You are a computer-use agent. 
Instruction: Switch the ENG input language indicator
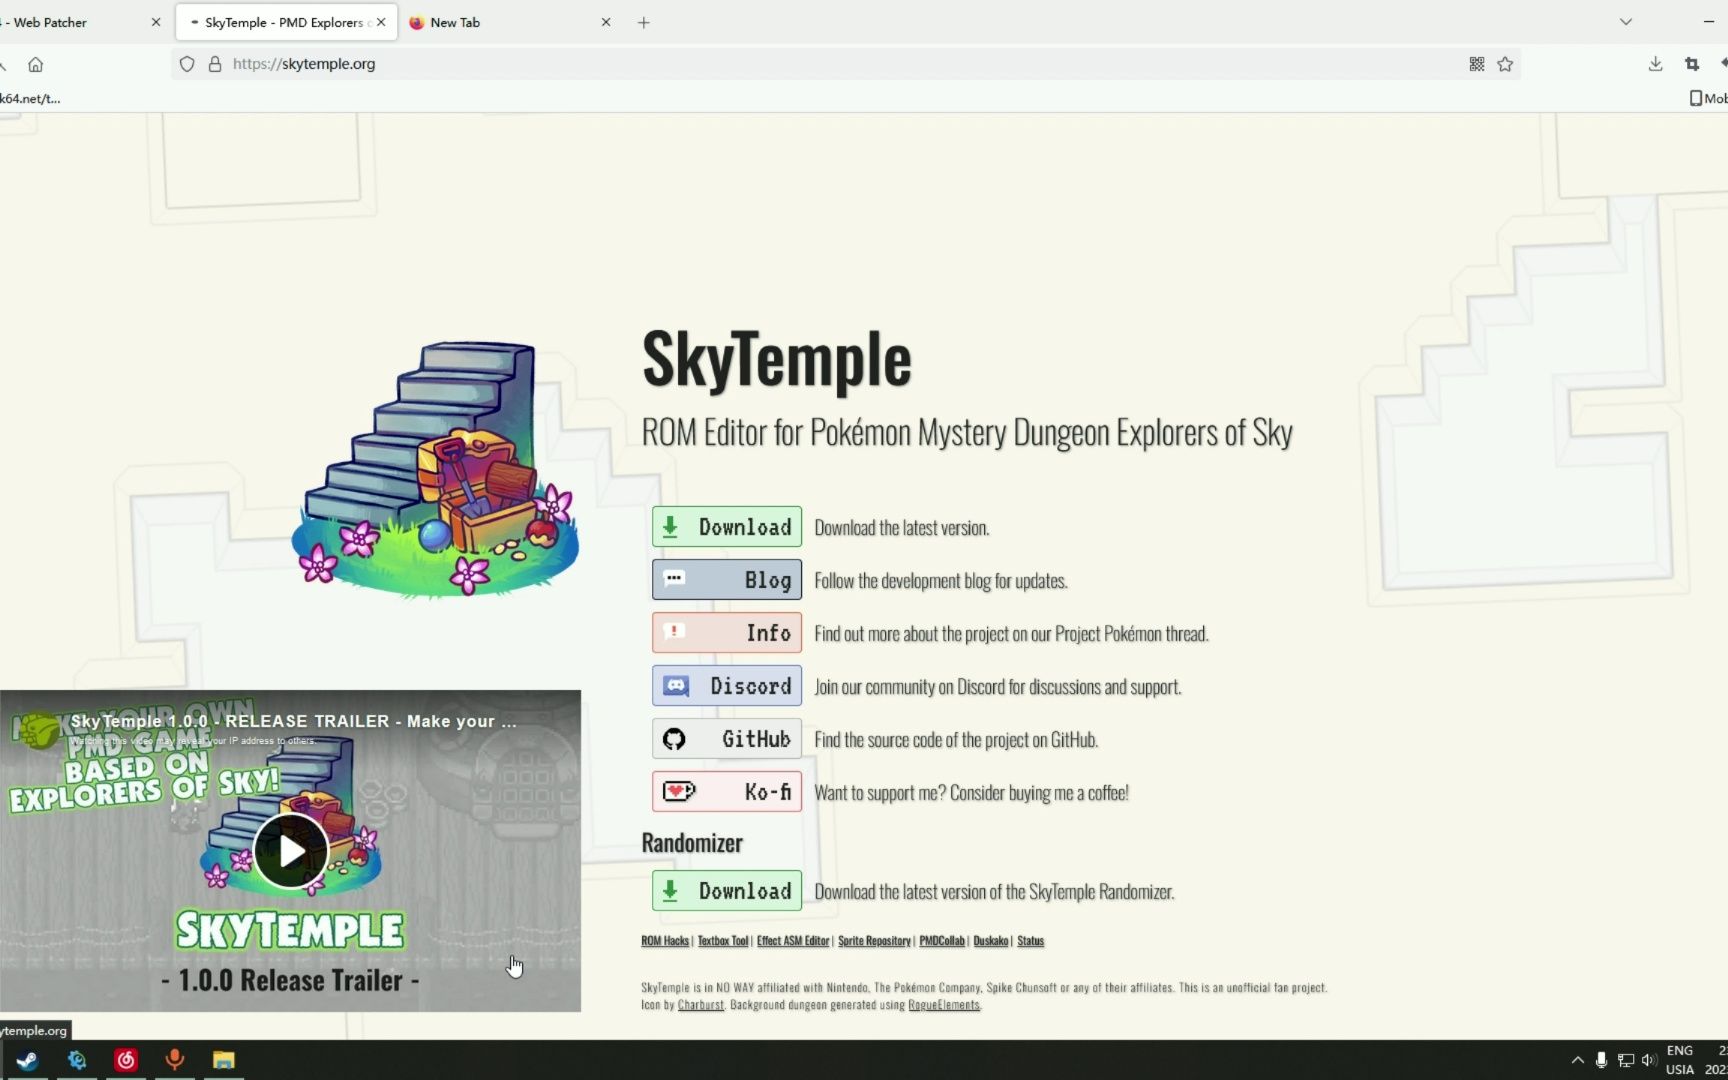[x=1680, y=1060]
